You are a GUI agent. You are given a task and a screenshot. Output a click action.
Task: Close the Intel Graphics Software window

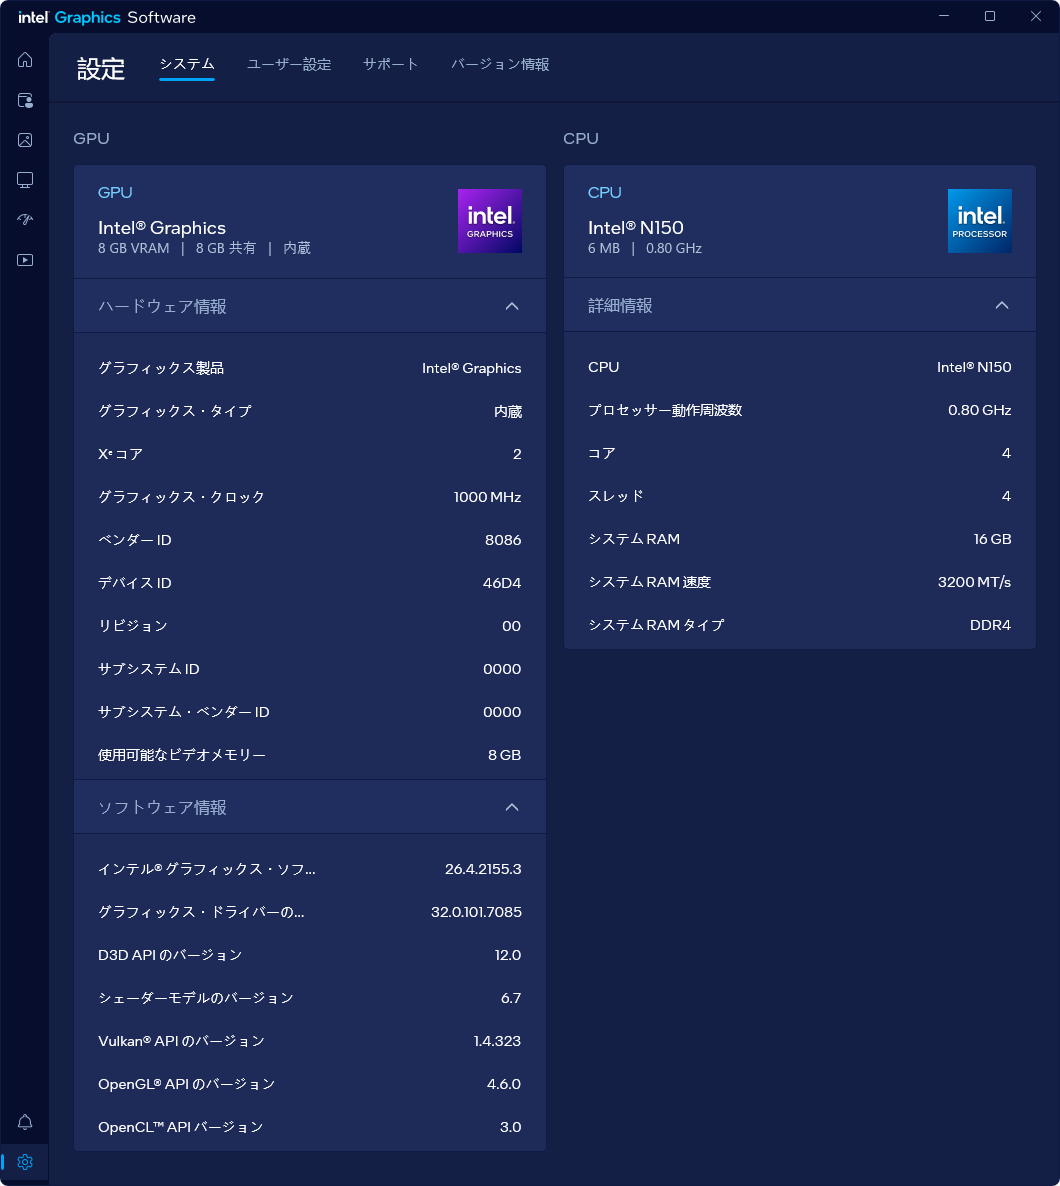[x=1036, y=16]
